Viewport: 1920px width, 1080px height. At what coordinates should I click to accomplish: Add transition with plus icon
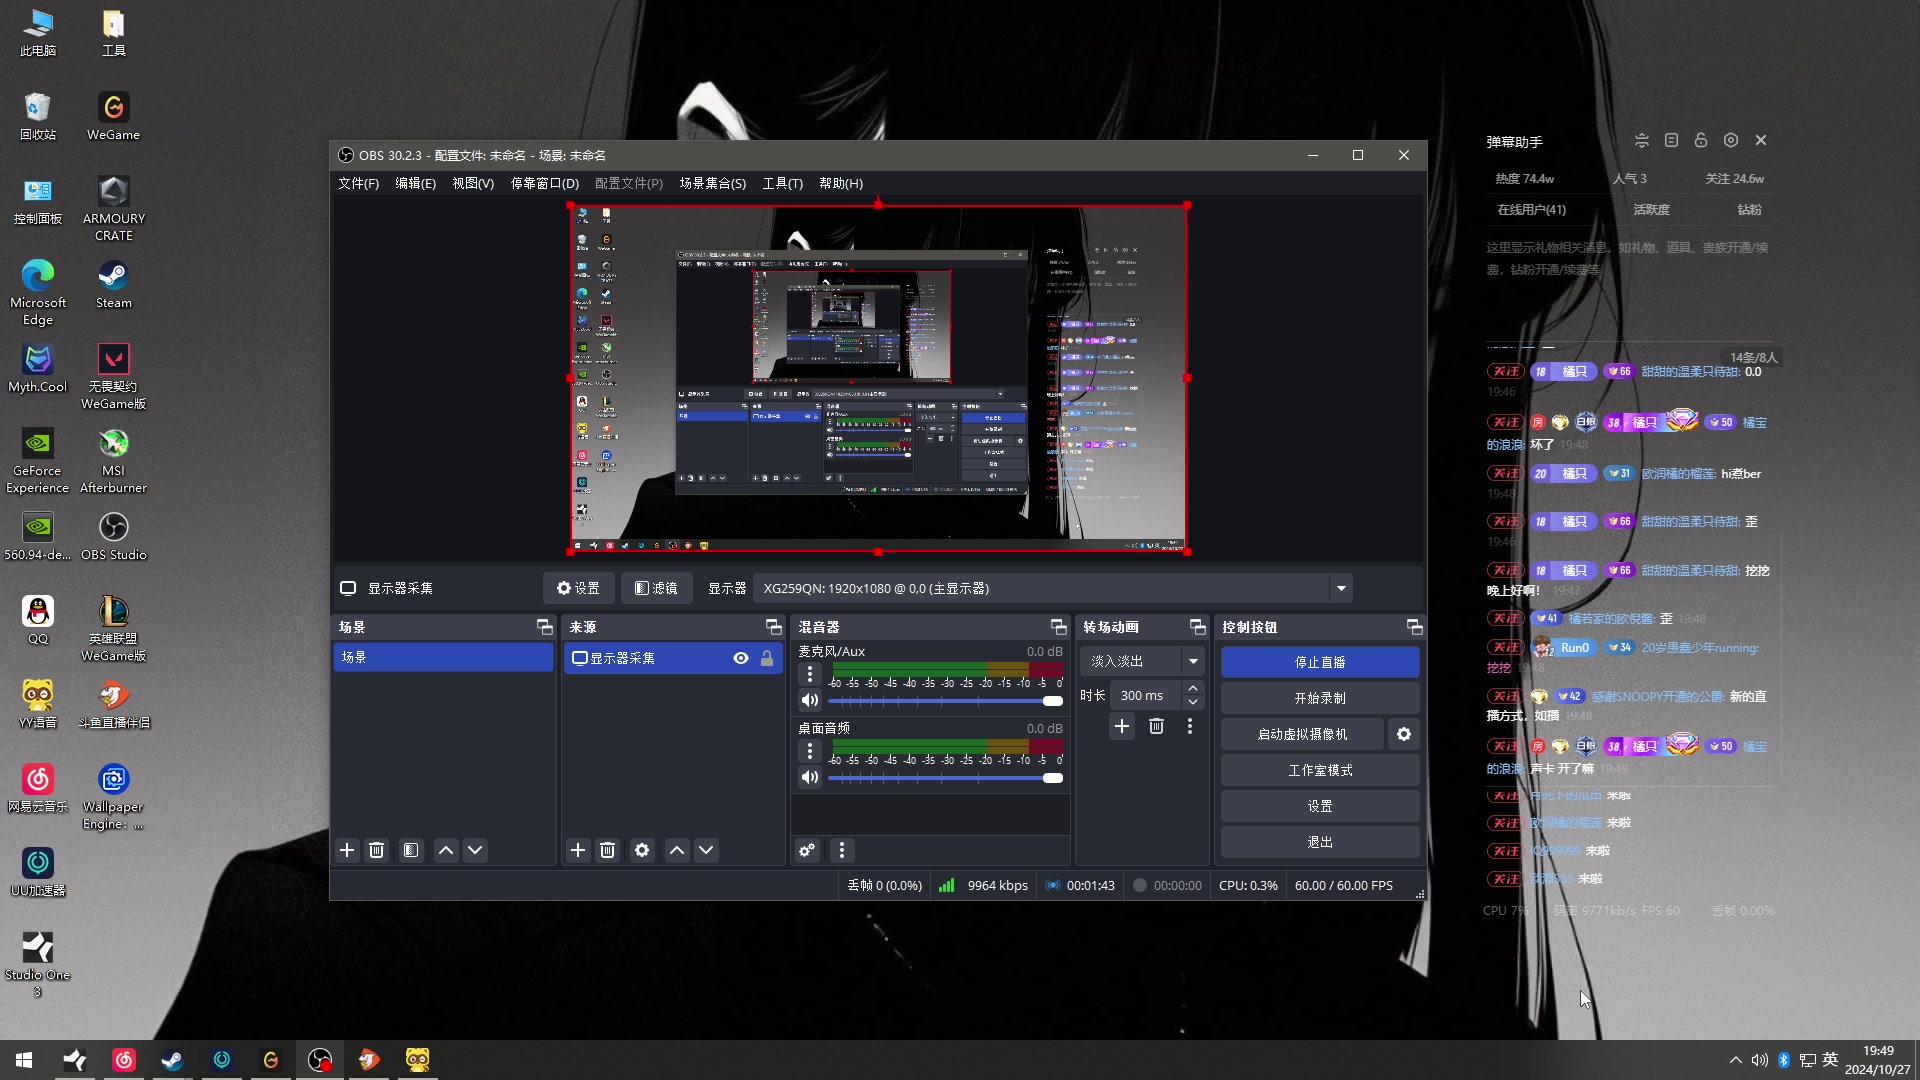tap(1122, 726)
